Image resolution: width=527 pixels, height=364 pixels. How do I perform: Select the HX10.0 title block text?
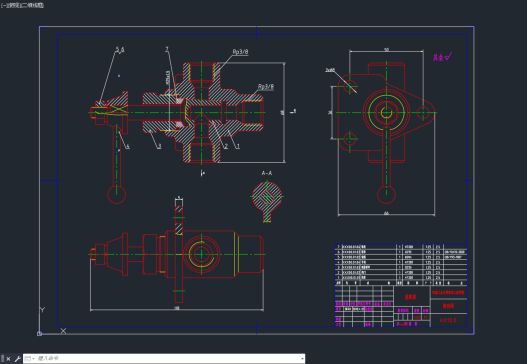coord(448,320)
